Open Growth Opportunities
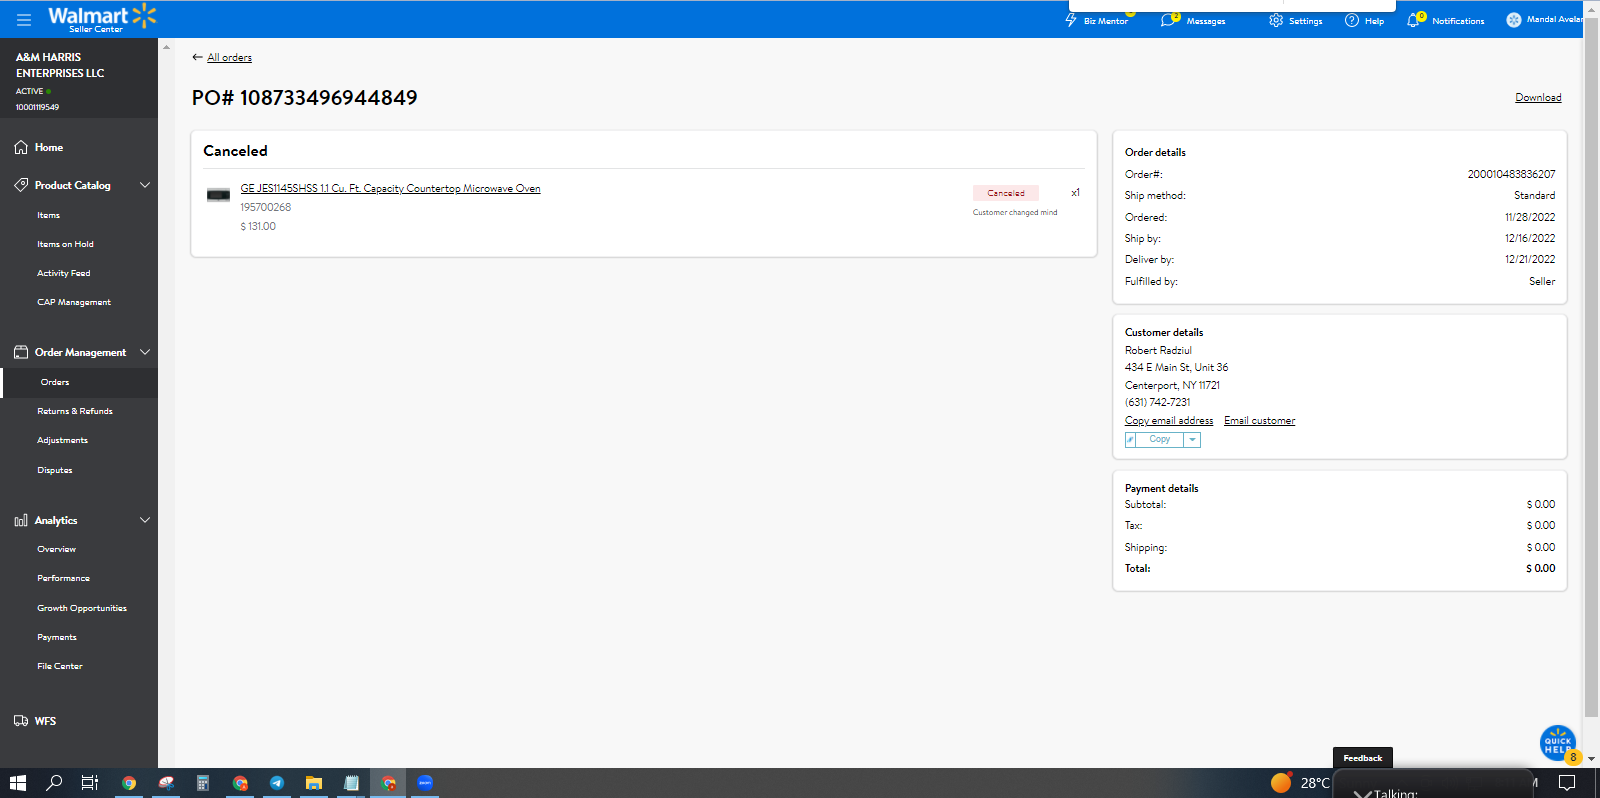1600x798 pixels. pos(82,608)
